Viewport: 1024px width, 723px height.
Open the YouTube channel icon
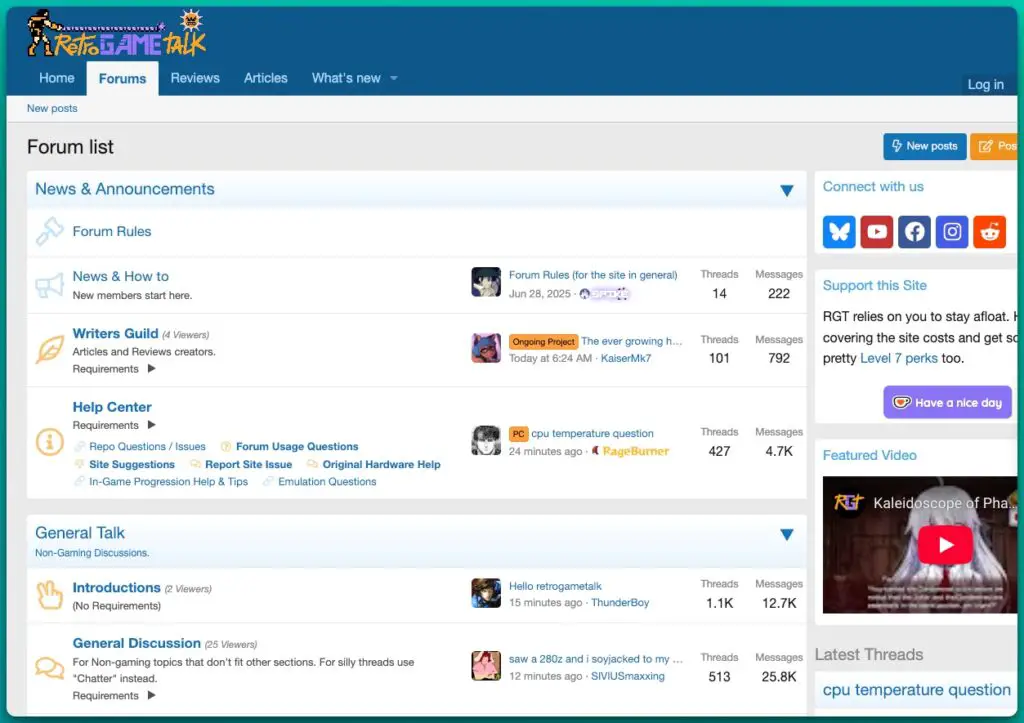pos(877,232)
